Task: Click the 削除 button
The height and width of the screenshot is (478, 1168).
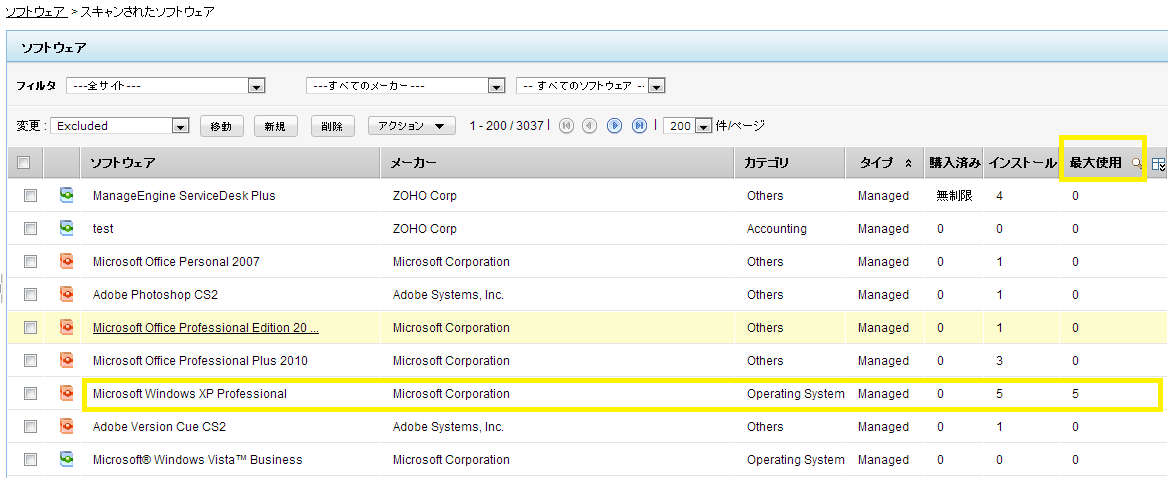Action: [x=333, y=126]
